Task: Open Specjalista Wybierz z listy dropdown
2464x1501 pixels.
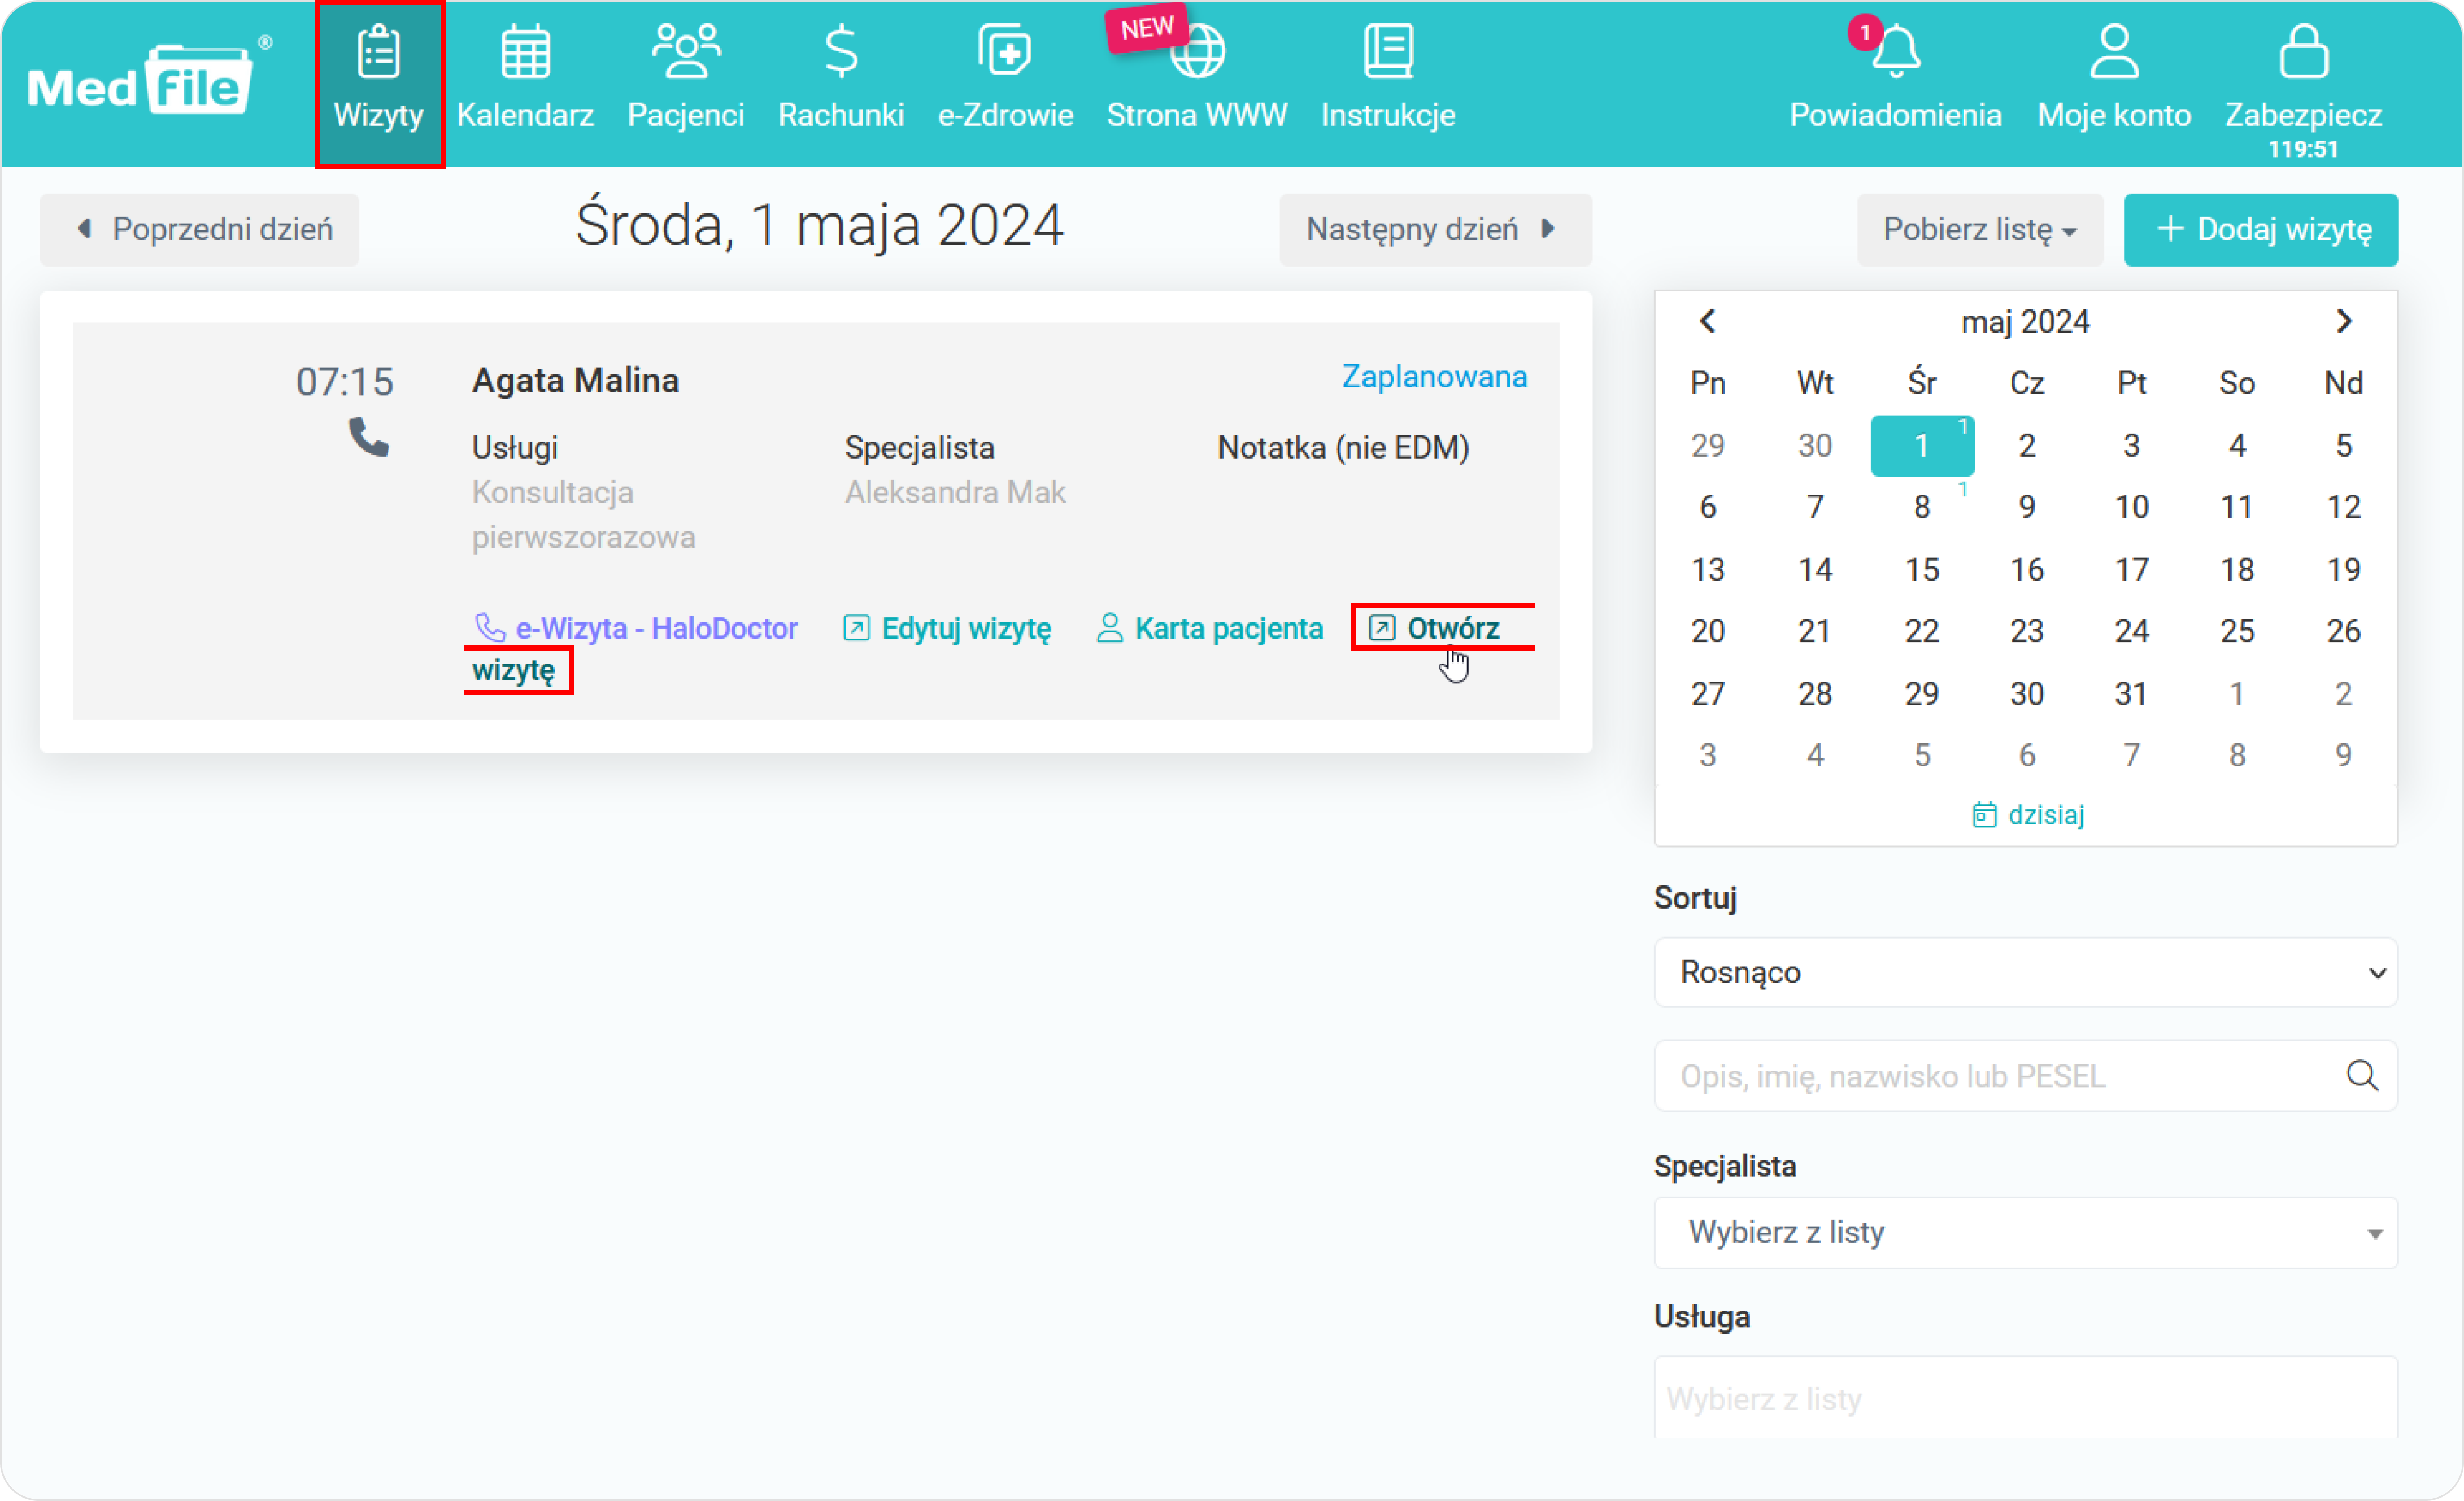Action: [2025, 1232]
